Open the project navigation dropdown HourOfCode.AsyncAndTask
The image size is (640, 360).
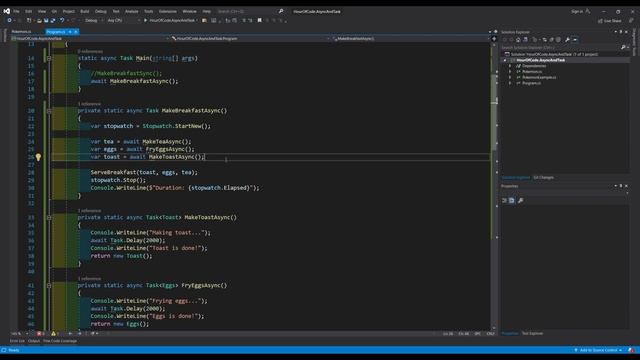[x=90, y=39]
